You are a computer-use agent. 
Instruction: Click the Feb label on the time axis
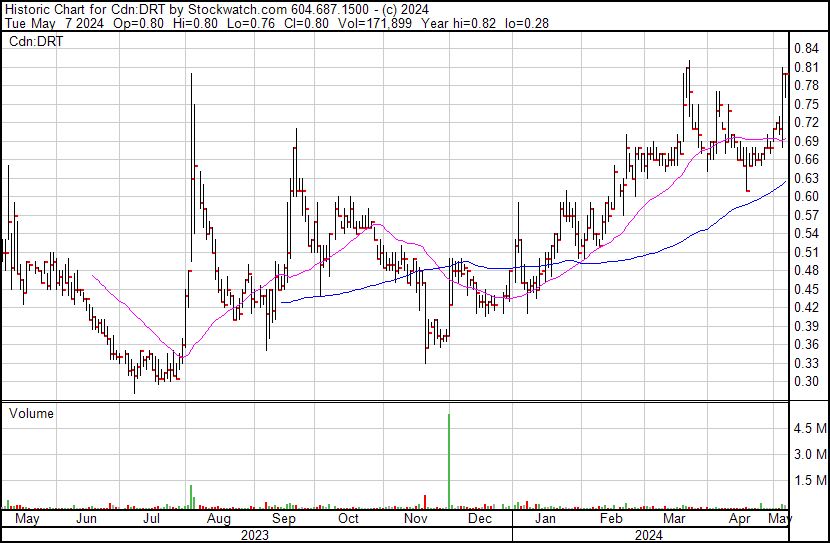[x=610, y=520]
